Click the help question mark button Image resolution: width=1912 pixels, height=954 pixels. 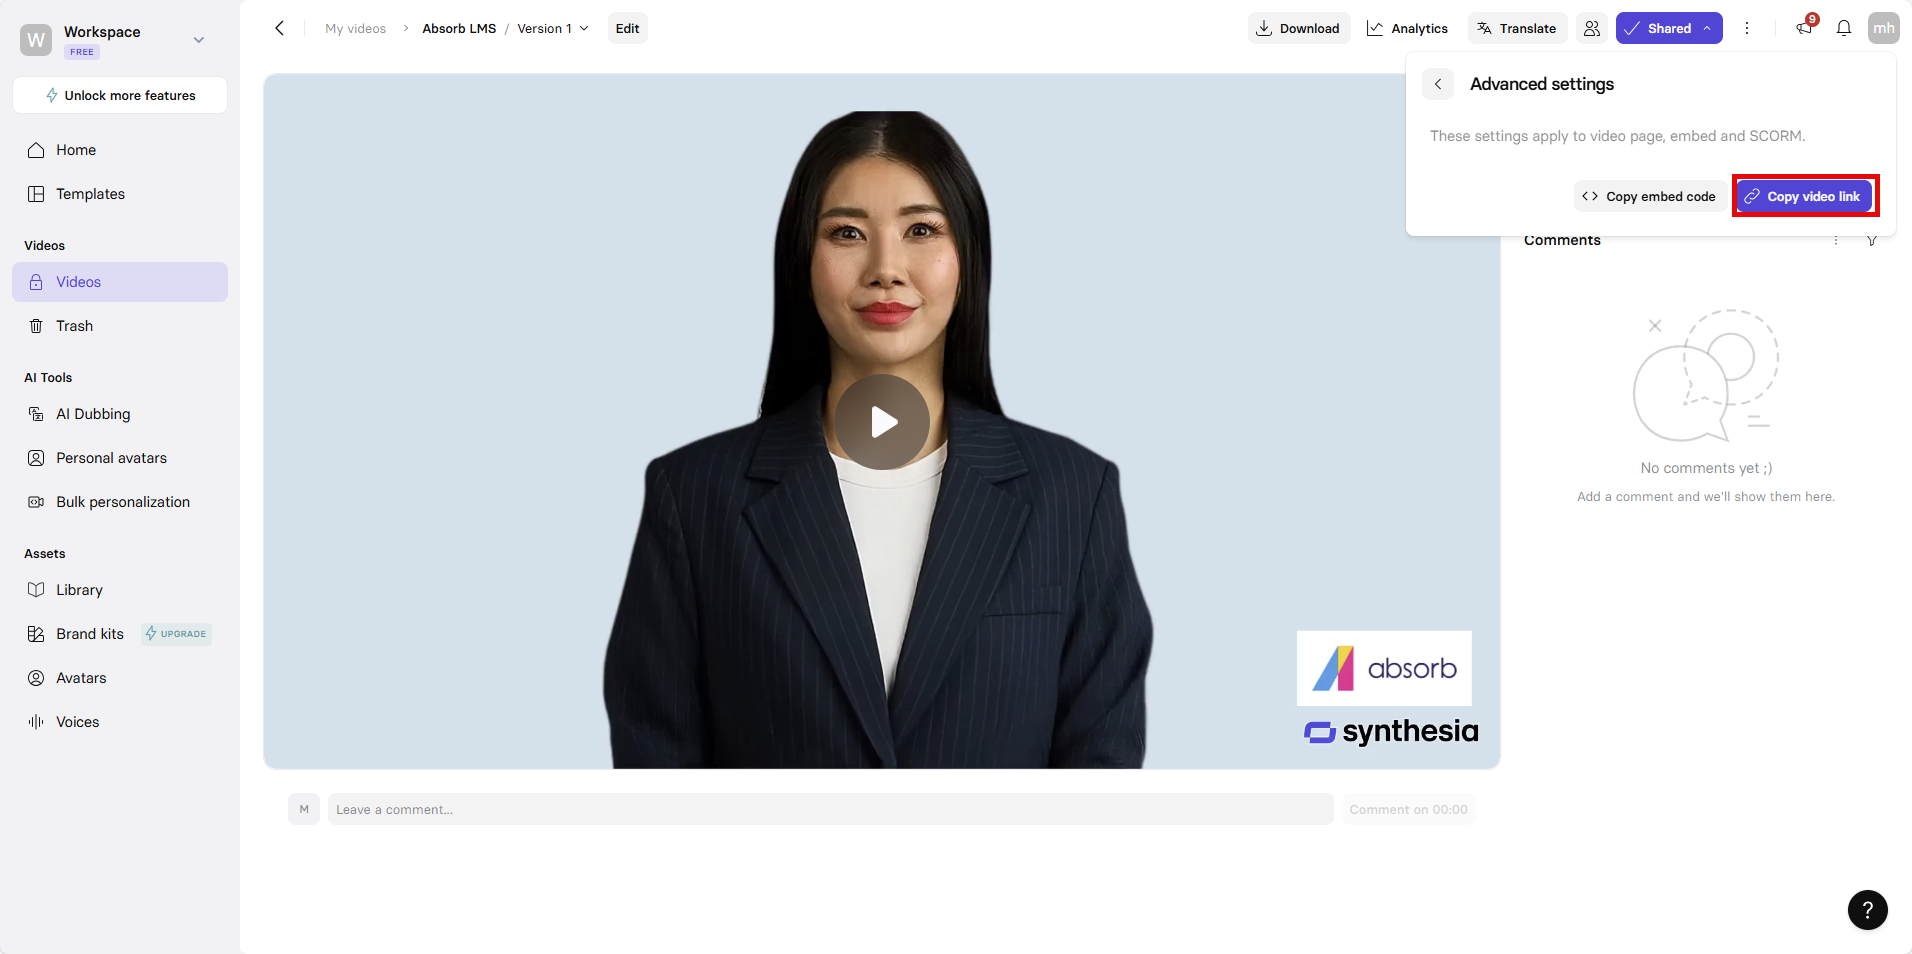tap(1867, 910)
